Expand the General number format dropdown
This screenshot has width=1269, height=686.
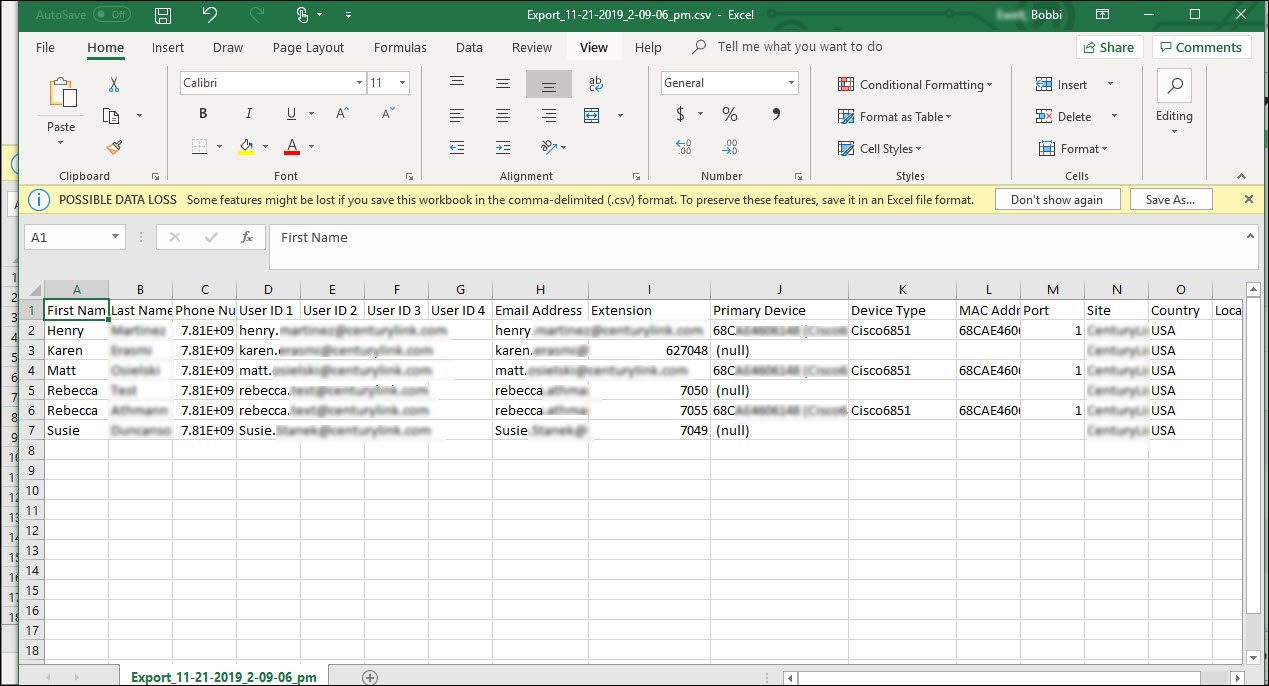791,83
